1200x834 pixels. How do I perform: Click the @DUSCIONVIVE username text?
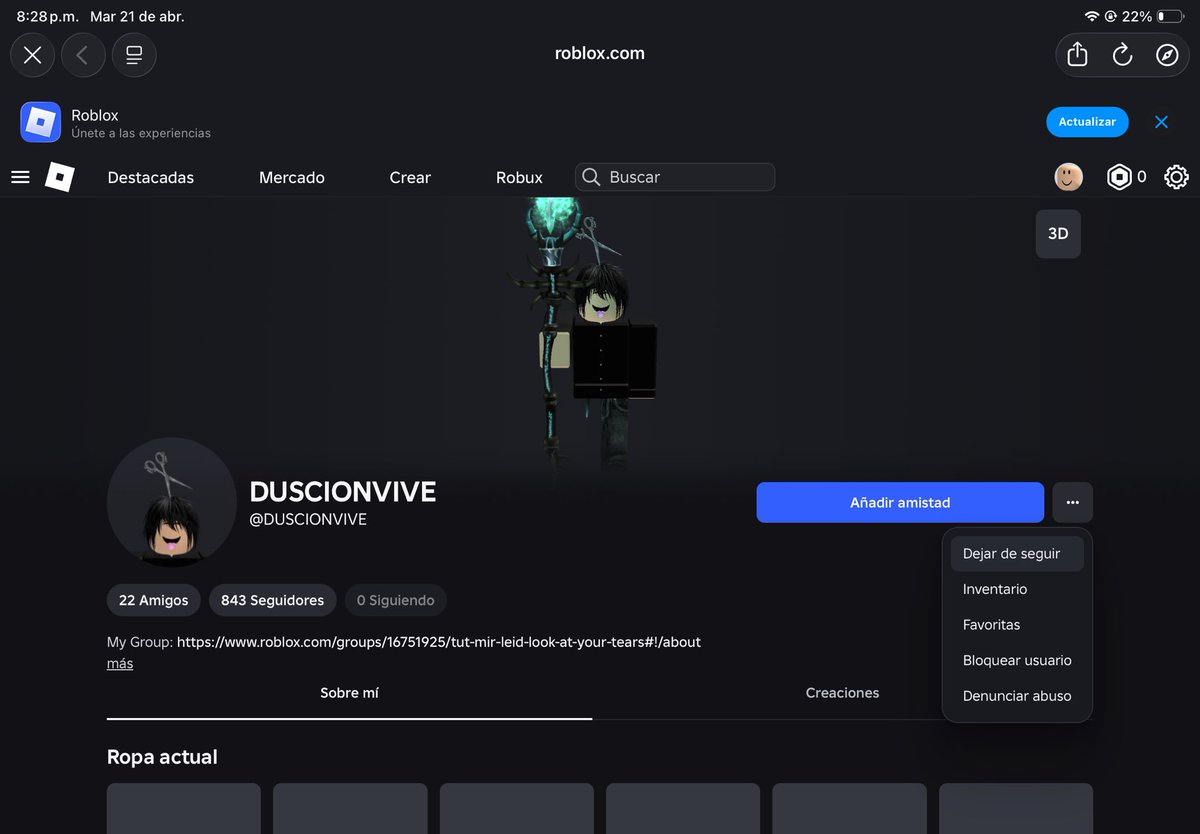tap(308, 519)
